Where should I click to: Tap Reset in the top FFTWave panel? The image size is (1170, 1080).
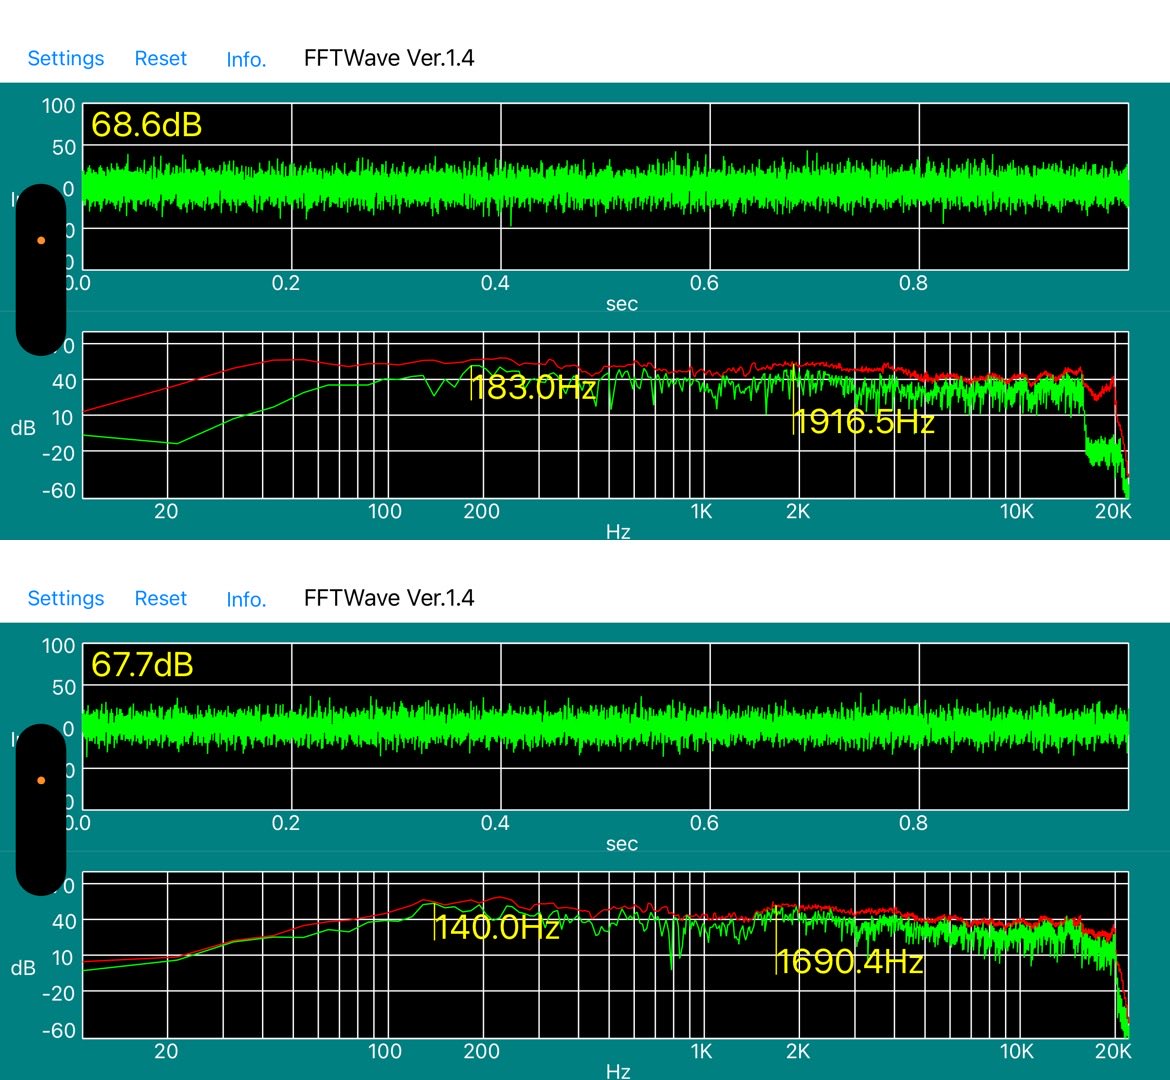(160, 58)
